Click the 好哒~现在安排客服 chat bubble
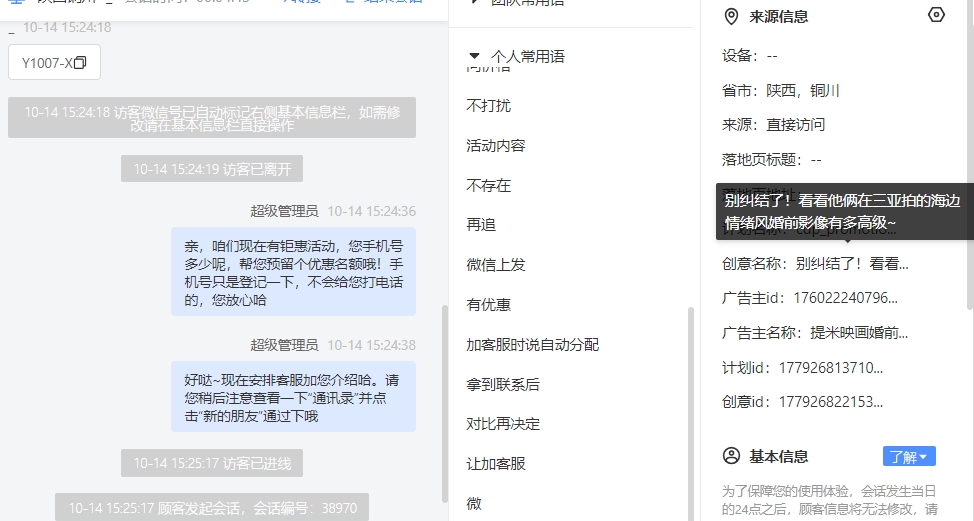Screen dimensions: 974x521 click(293, 397)
